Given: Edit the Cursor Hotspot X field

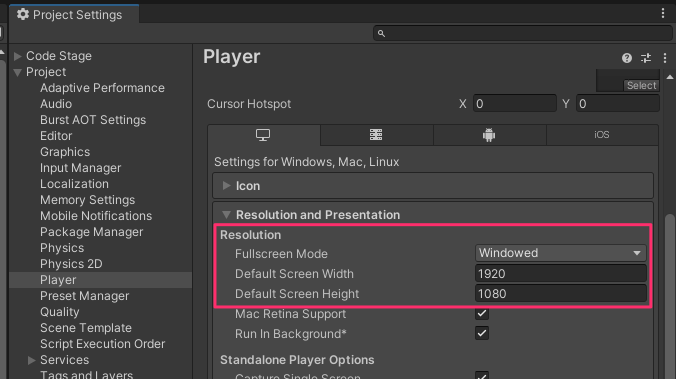Looking at the screenshot, I should pos(515,104).
